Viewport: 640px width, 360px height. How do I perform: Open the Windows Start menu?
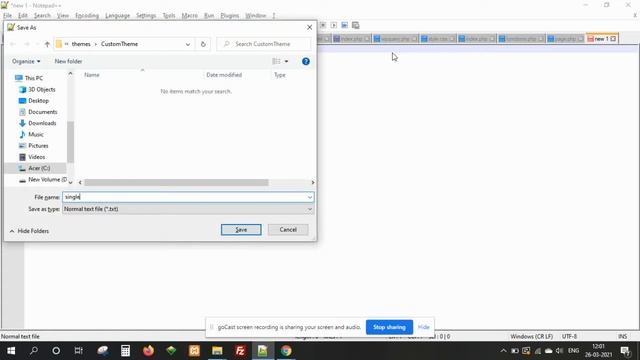[11, 351]
